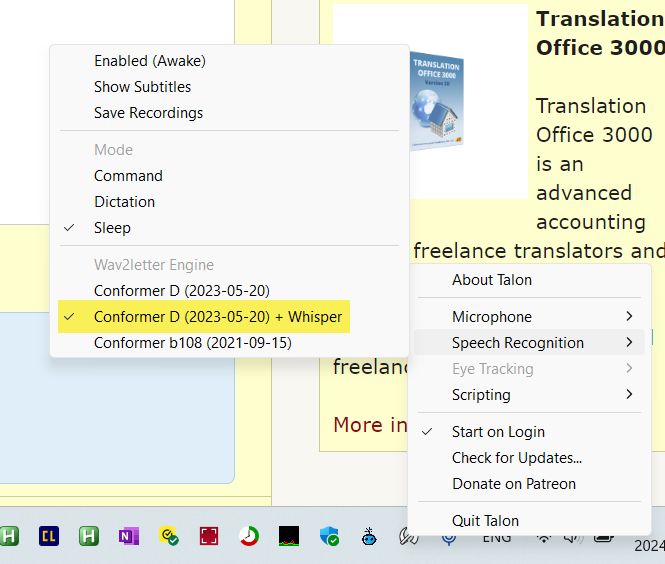Click the bold Translation Office 3000 heading

[600, 33]
